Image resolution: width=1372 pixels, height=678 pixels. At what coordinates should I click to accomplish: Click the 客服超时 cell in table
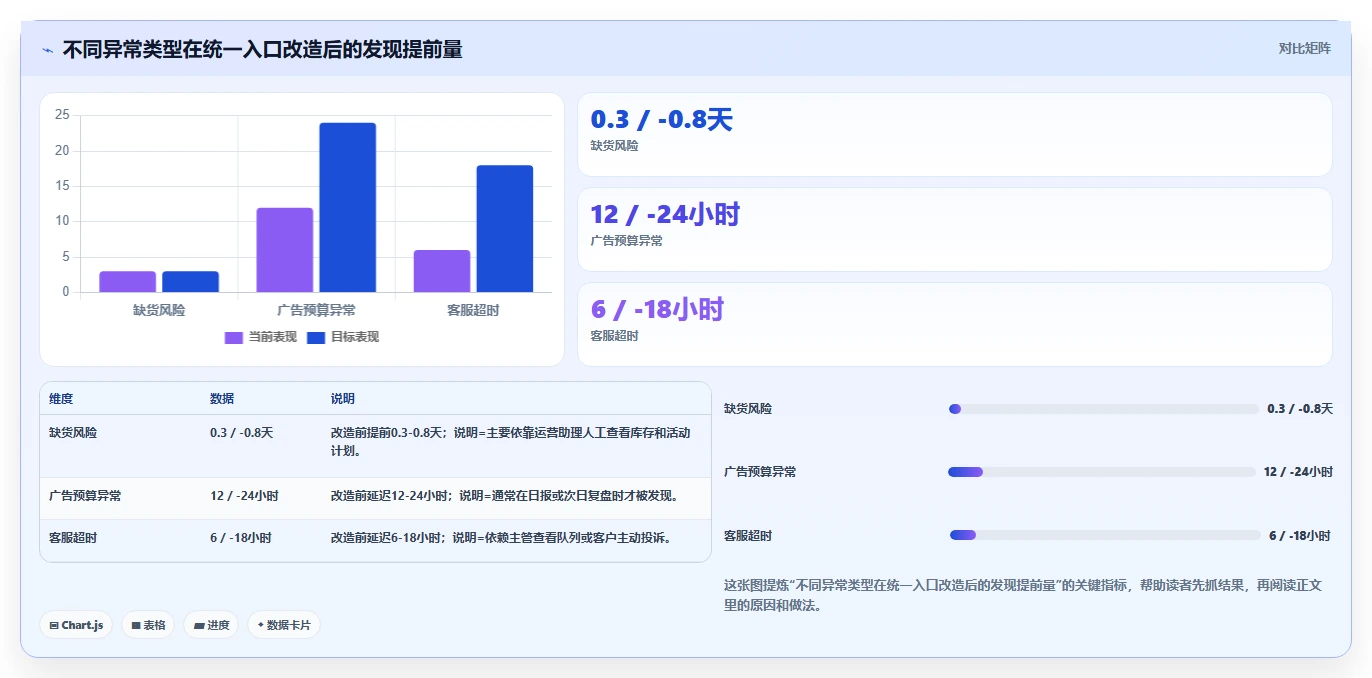(x=73, y=537)
